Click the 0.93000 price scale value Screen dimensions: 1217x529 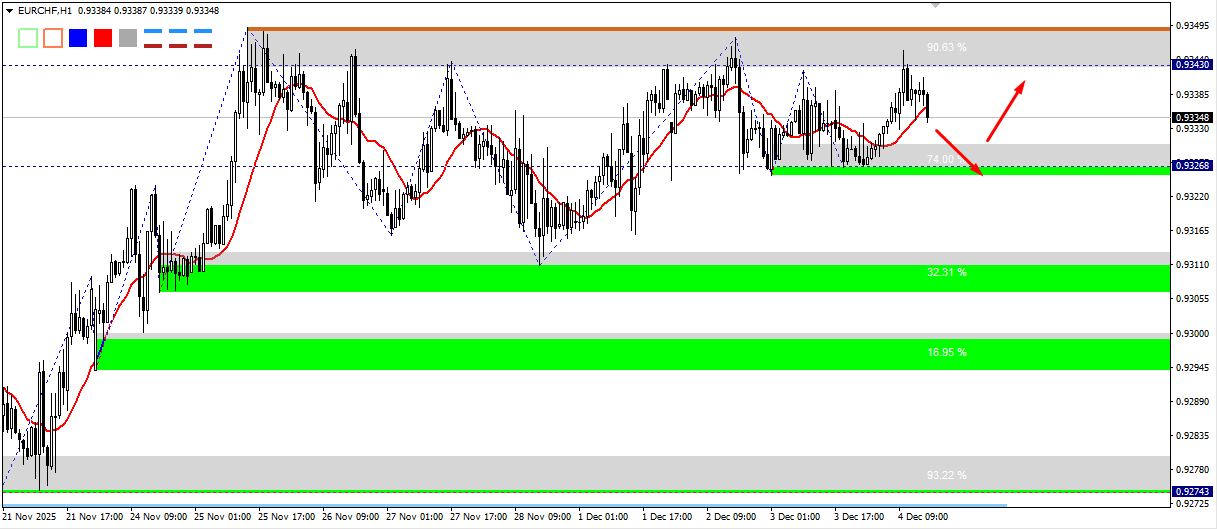(x=1192, y=333)
